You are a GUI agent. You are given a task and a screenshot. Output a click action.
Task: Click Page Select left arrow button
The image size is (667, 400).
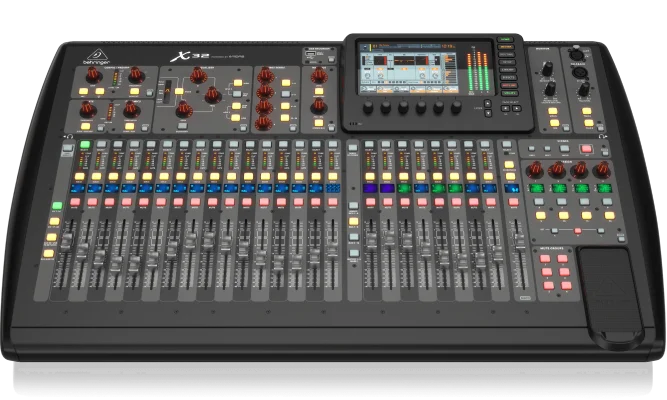click(x=505, y=109)
